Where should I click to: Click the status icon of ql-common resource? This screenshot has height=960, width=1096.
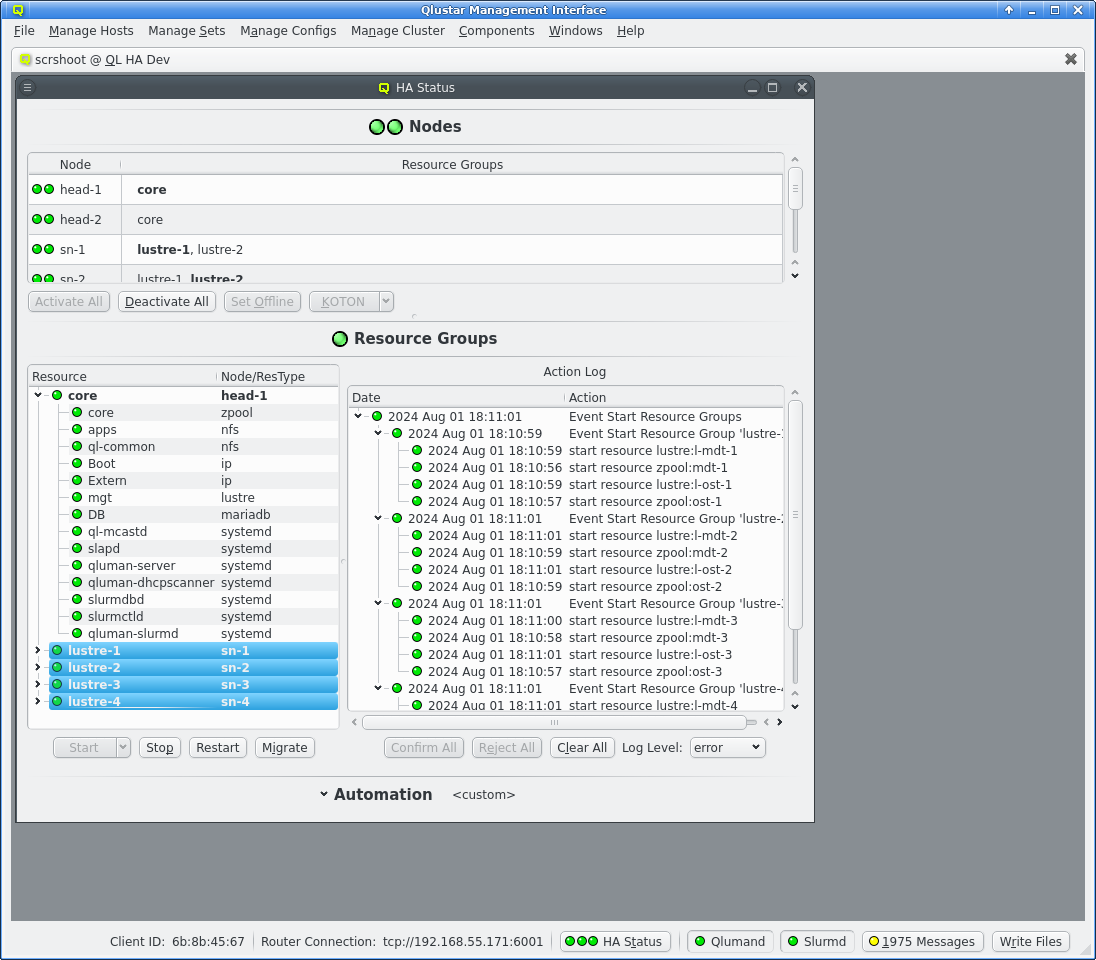77,446
